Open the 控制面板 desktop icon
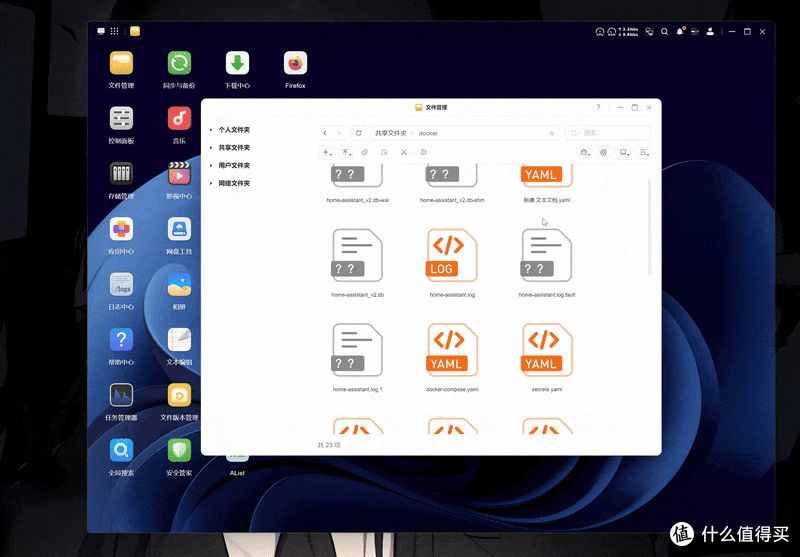Image resolution: width=800 pixels, height=557 pixels. 121,118
